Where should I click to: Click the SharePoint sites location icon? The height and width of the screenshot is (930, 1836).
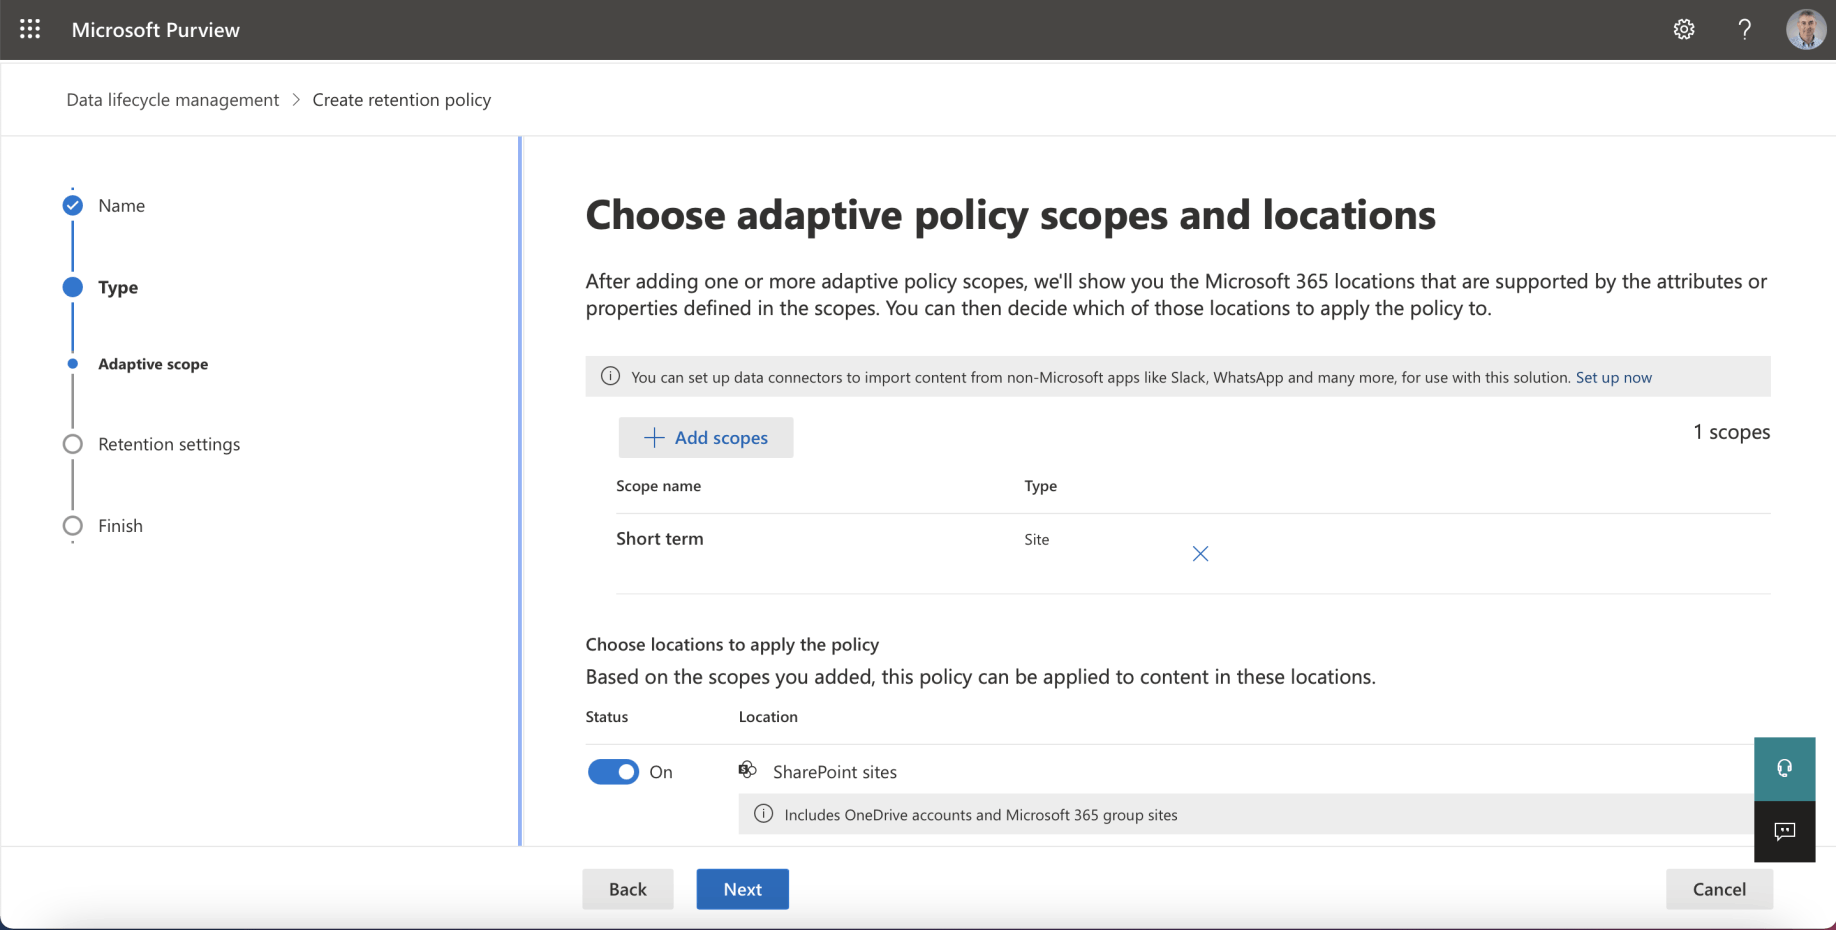747,770
